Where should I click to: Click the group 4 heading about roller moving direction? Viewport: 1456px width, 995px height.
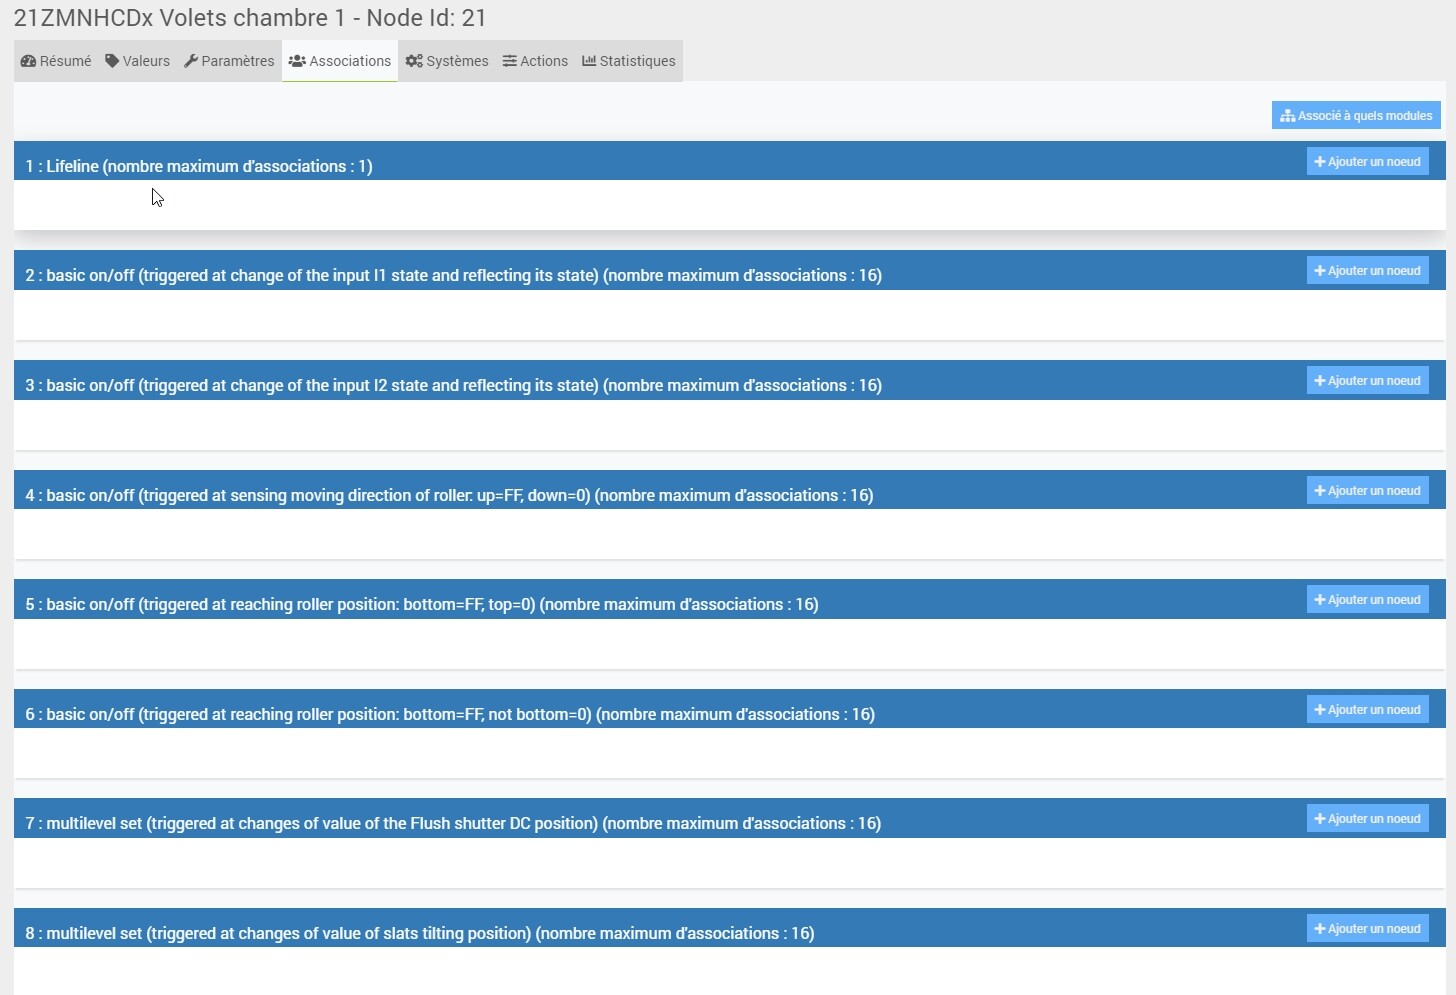[x=449, y=496]
